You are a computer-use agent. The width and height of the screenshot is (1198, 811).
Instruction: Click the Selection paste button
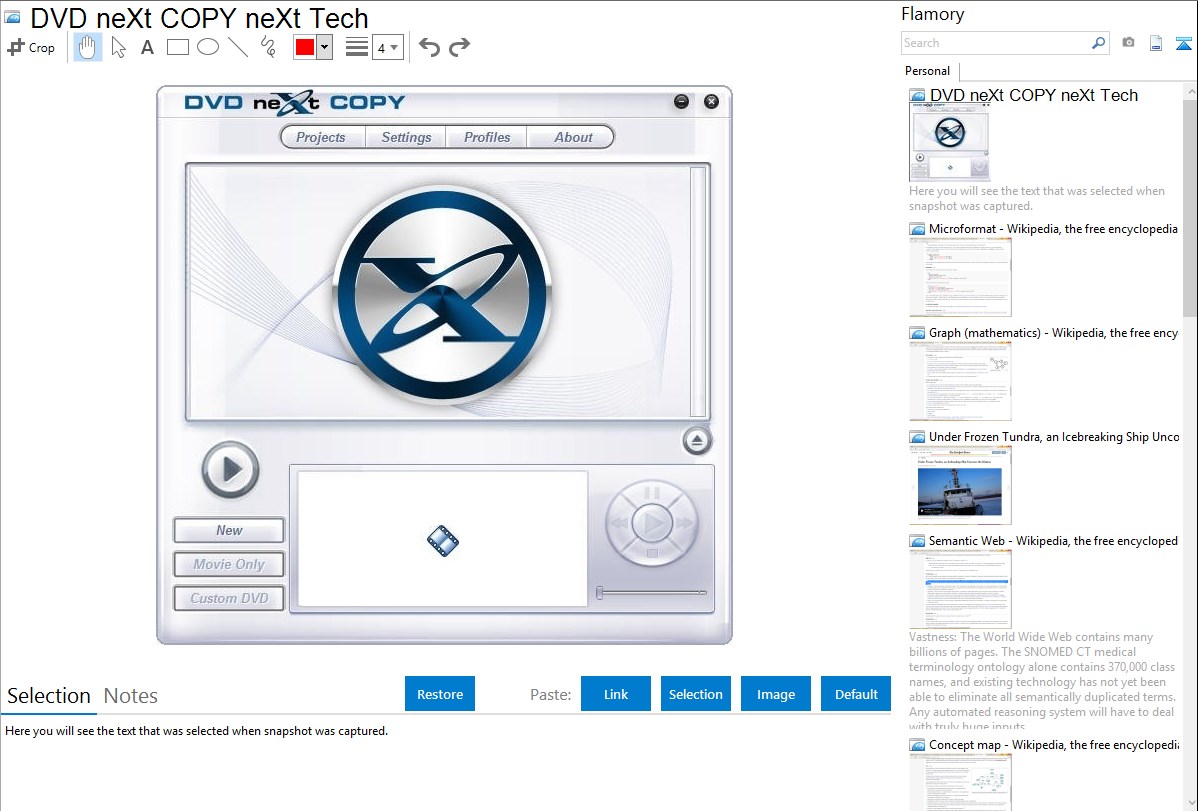(696, 694)
